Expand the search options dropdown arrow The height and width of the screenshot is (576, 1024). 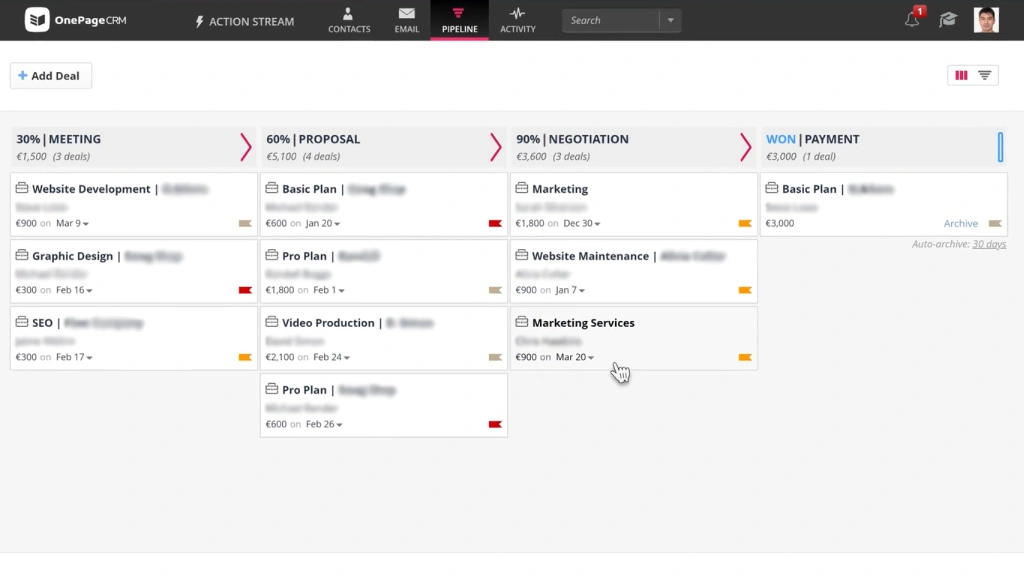coord(670,20)
